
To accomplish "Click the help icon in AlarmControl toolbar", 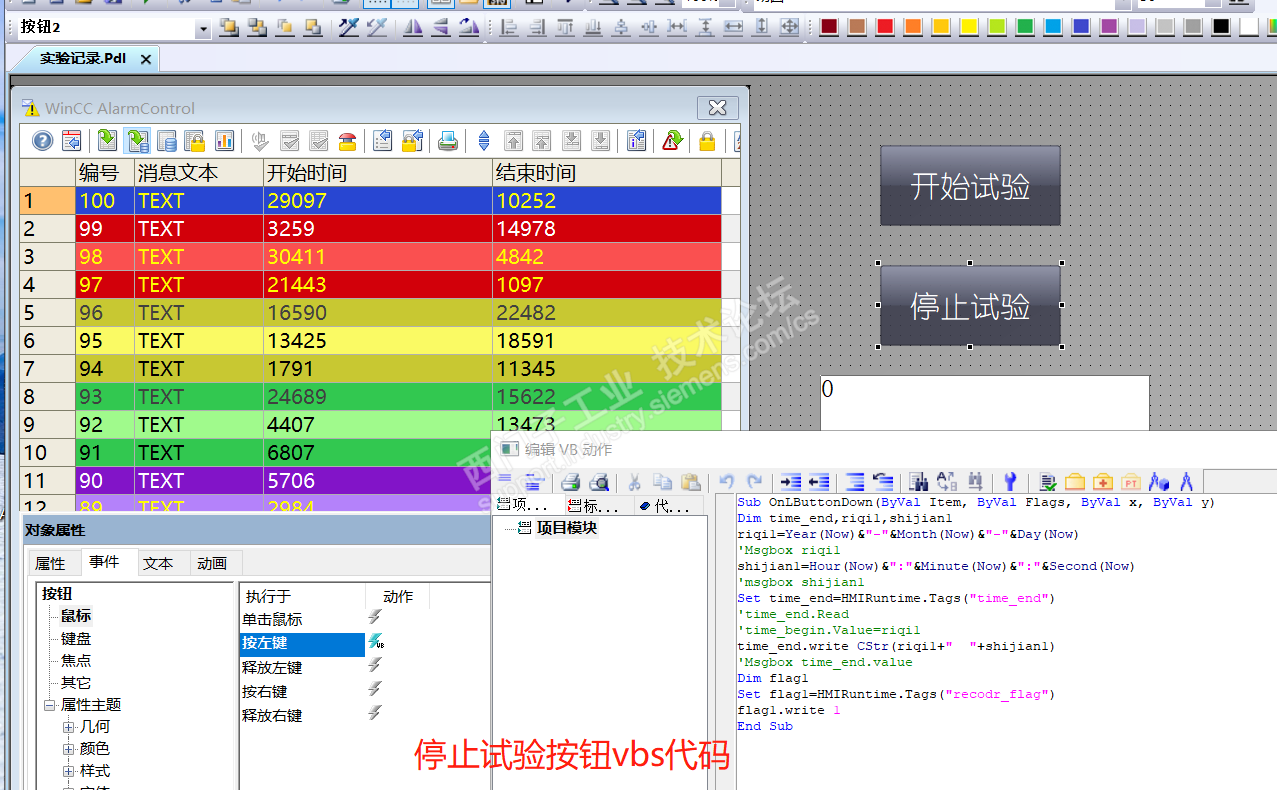I will pyautogui.click(x=42, y=141).
